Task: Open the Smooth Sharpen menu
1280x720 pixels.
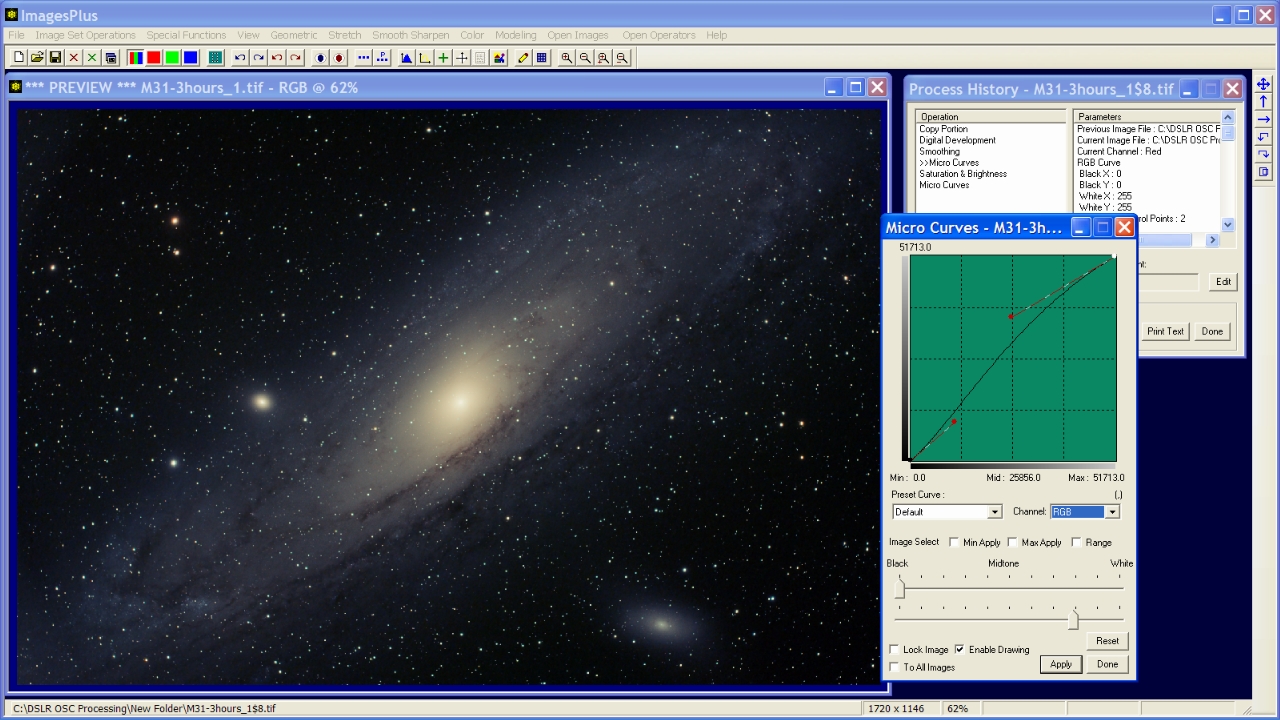Action: (x=411, y=35)
